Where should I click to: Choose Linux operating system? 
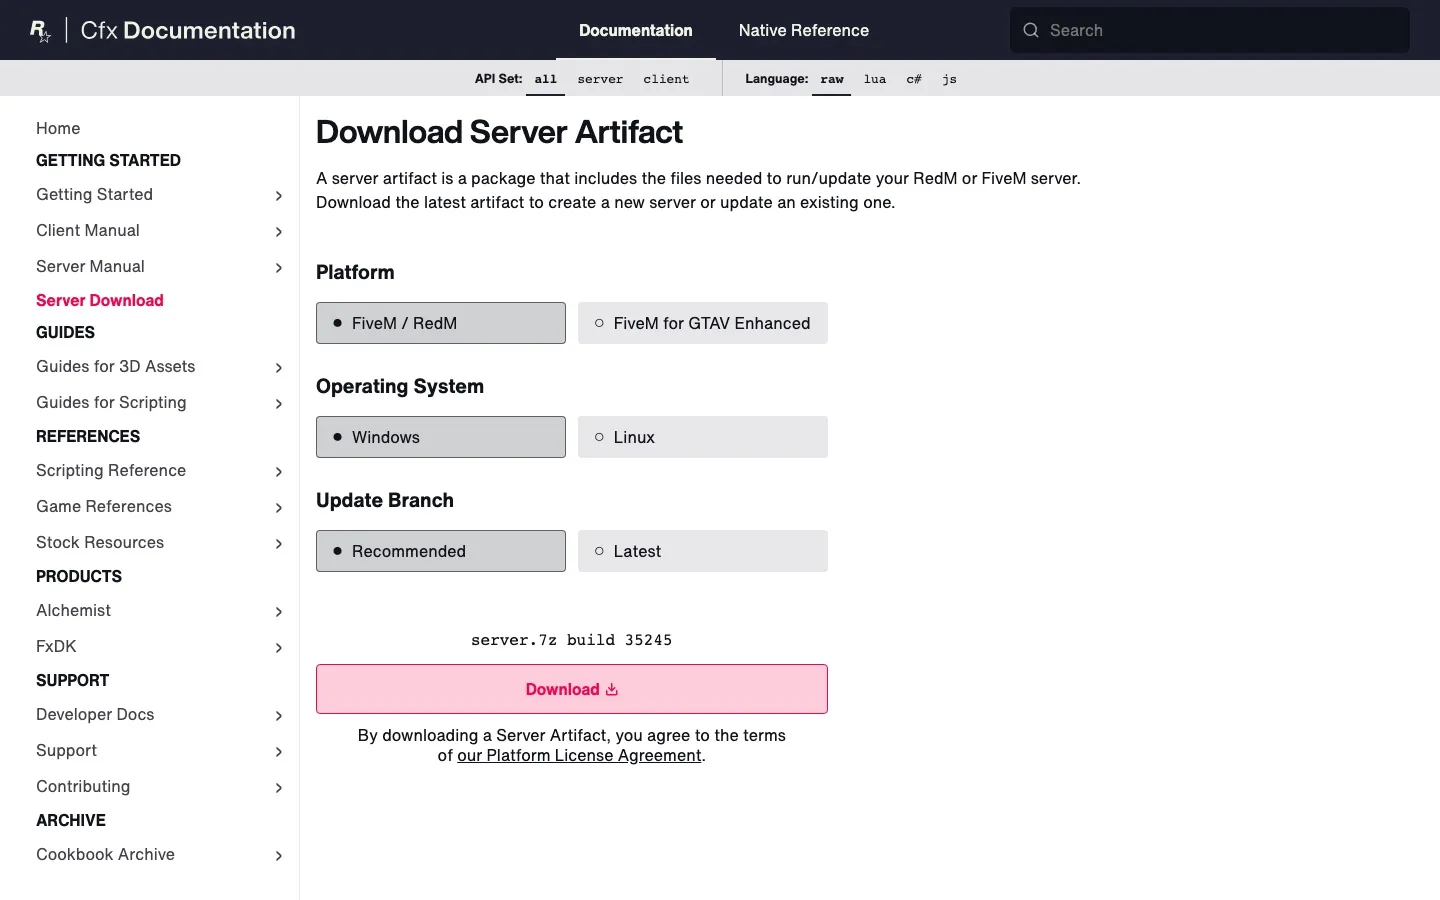703,437
